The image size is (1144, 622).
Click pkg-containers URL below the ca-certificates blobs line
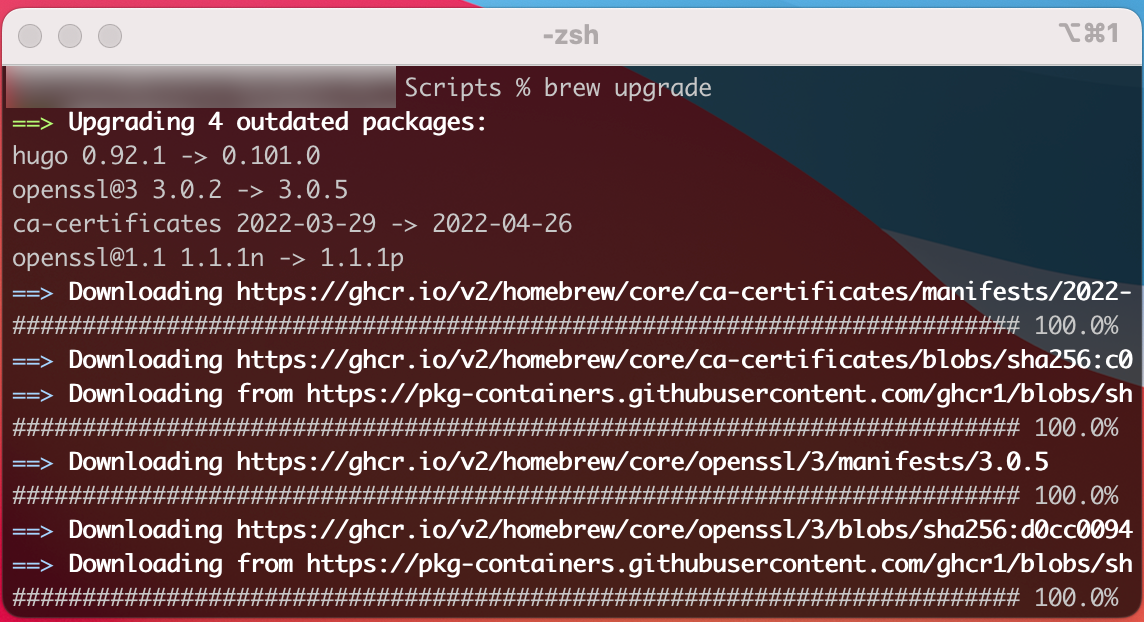click(719, 394)
